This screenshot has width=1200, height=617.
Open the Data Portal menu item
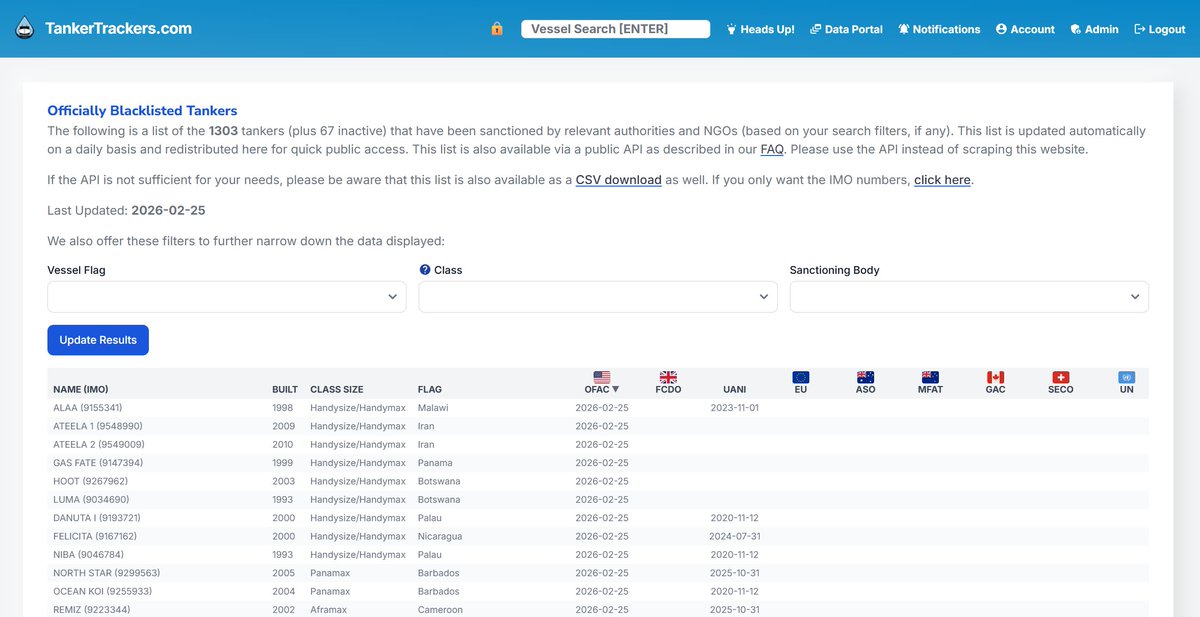click(x=846, y=29)
